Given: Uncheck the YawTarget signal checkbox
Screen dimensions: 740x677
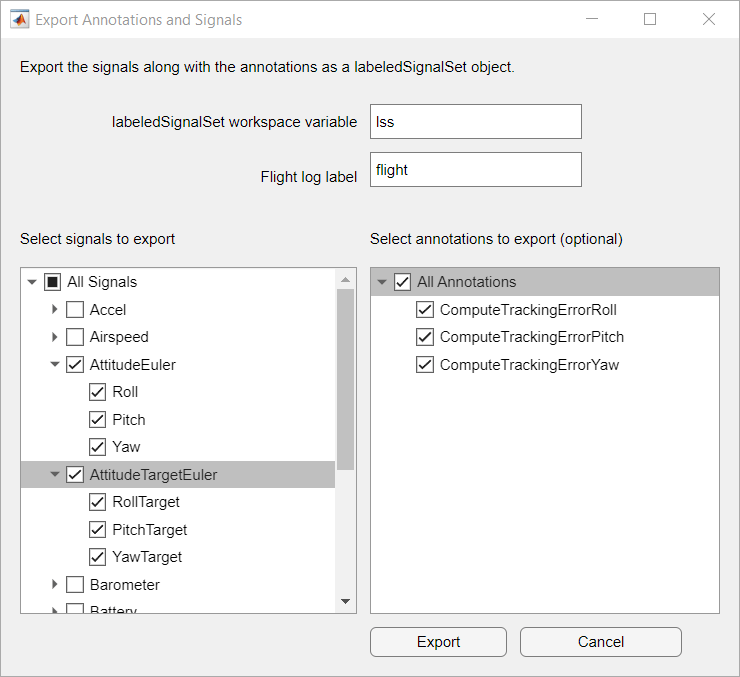Looking at the screenshot, I should (x=98, y=557).
